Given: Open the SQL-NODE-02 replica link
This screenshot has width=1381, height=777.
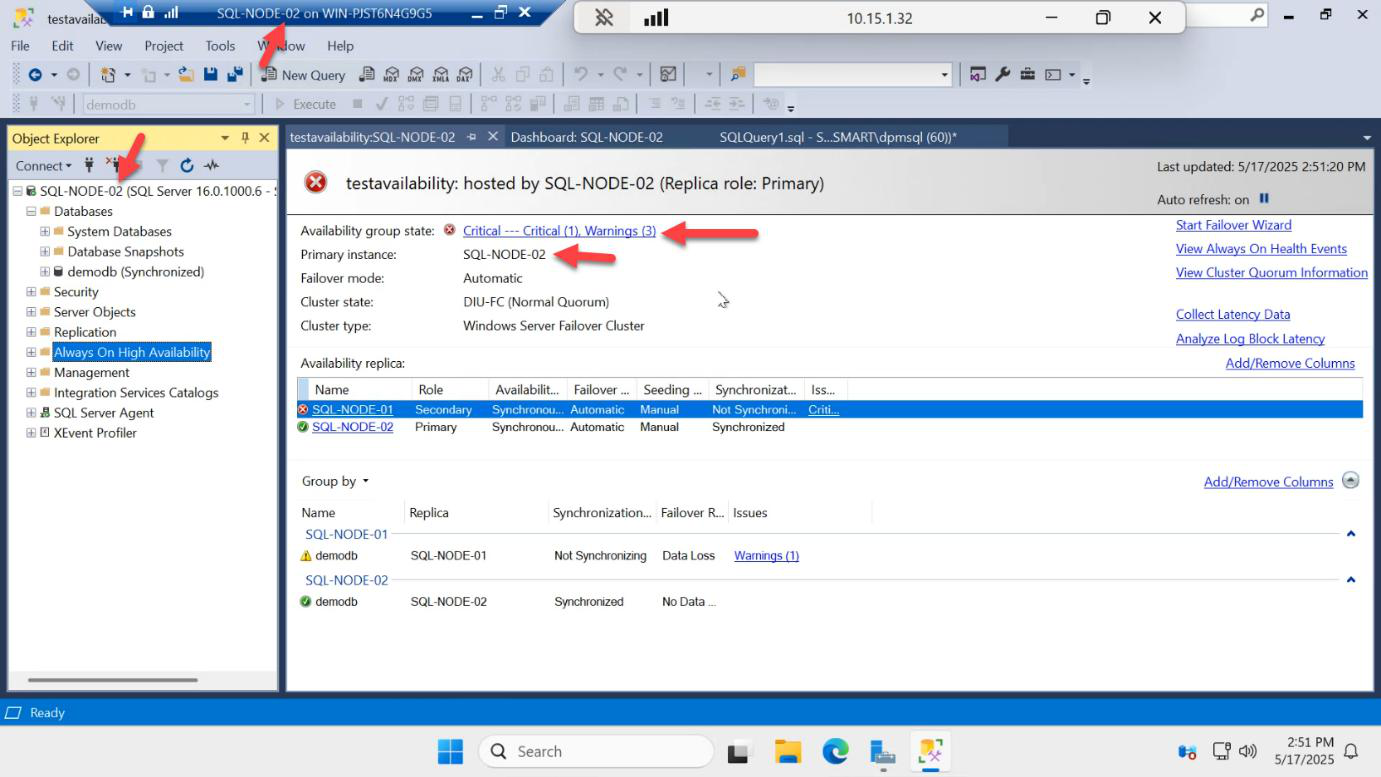Looking at the screenshot, I should click(x=353, y=427).
